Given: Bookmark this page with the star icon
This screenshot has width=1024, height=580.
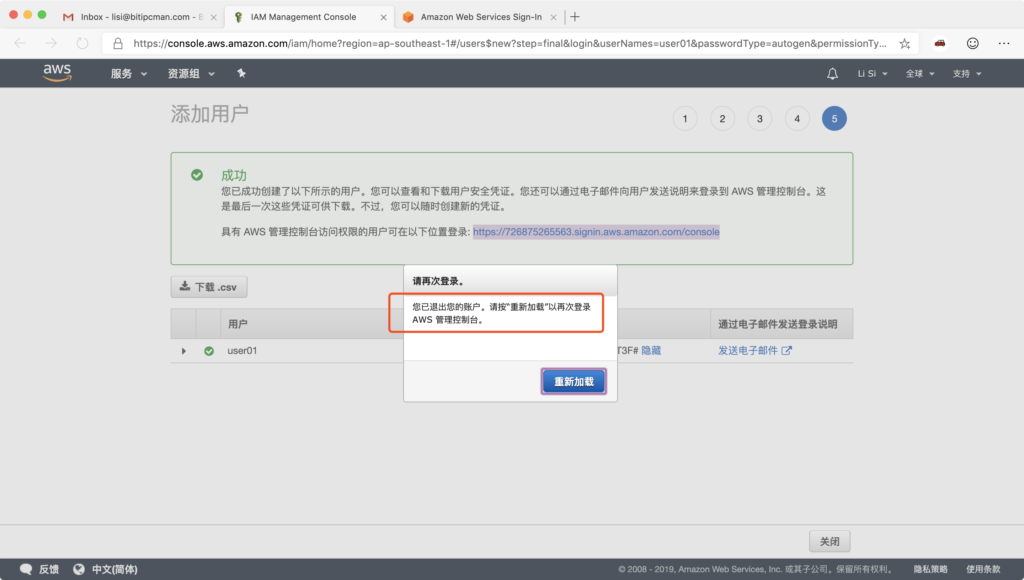Looking at the screenshot, I should [904, 44].
